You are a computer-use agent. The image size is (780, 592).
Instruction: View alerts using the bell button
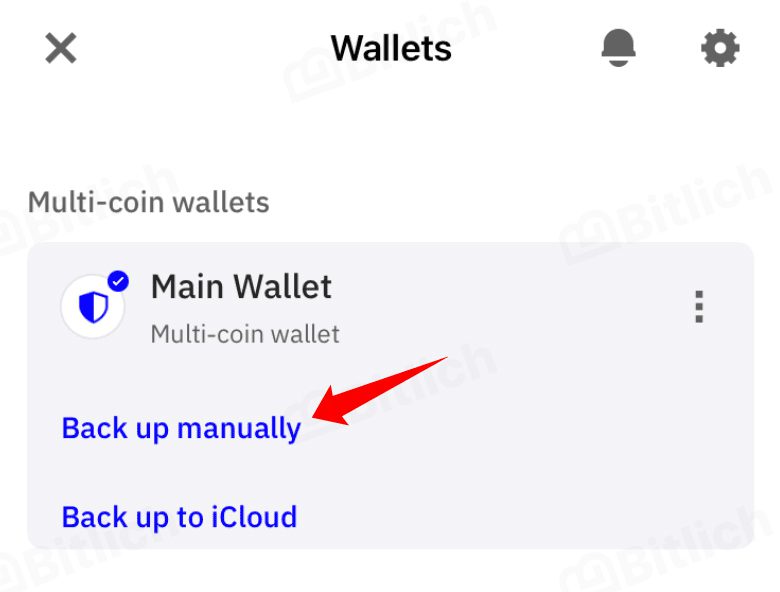pos(618,48)
